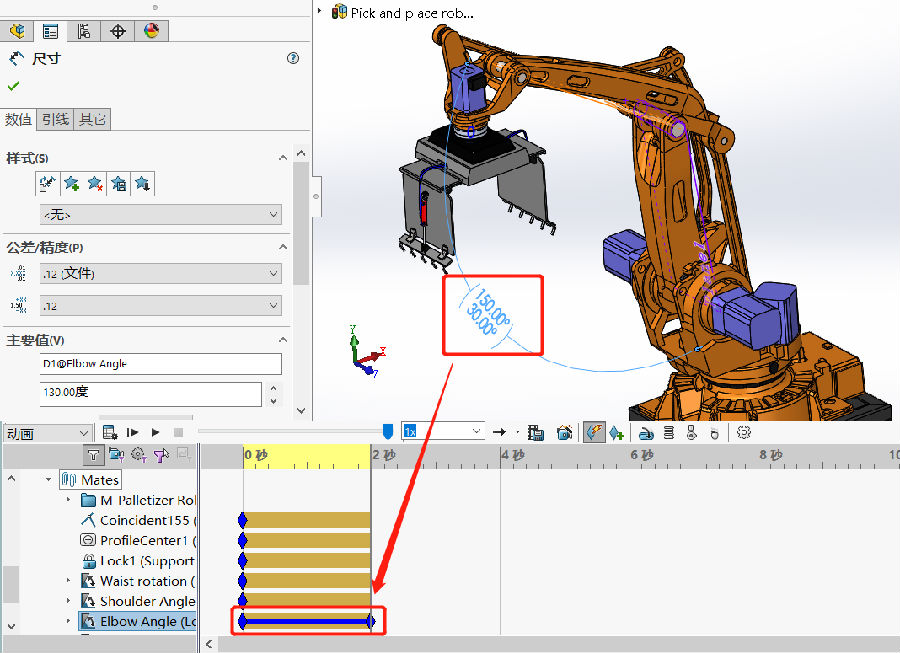Open the motion study properties gear

click(743, 432)
